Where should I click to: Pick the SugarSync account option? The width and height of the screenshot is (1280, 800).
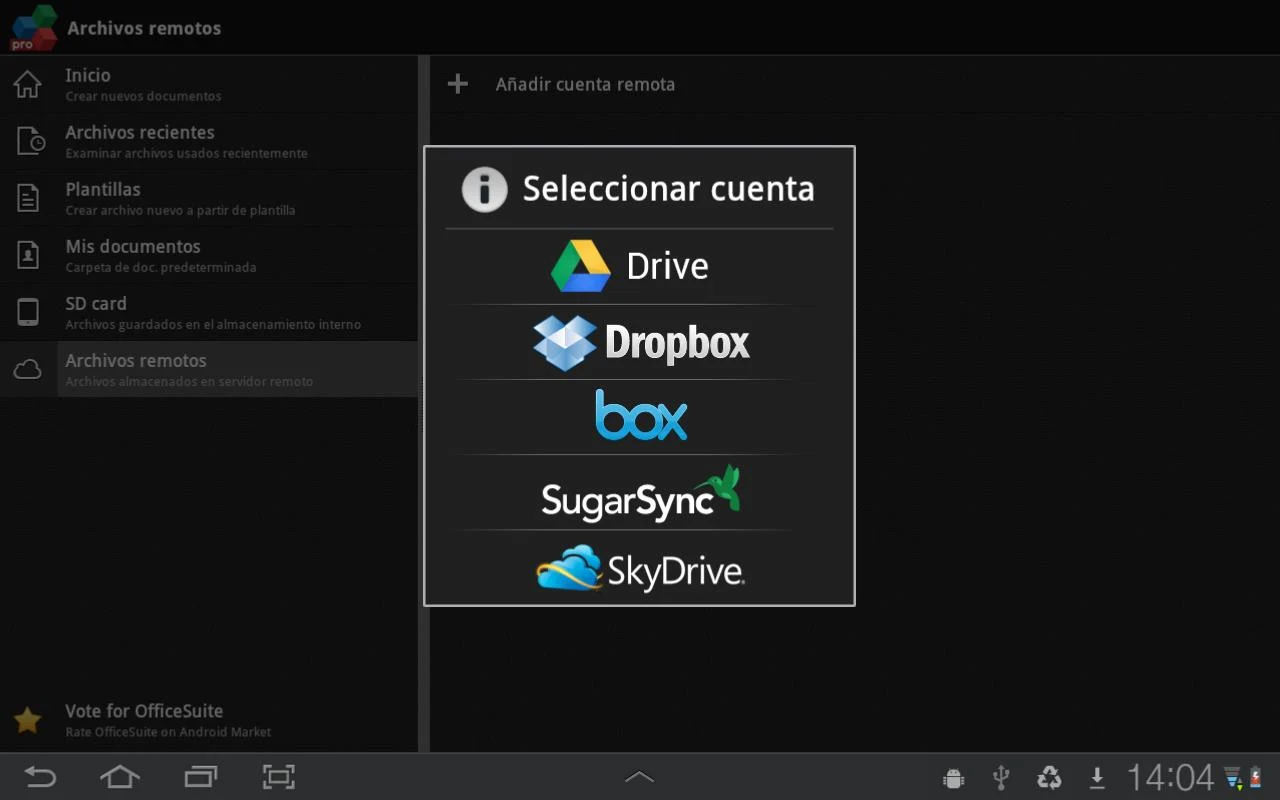[639, 492]
